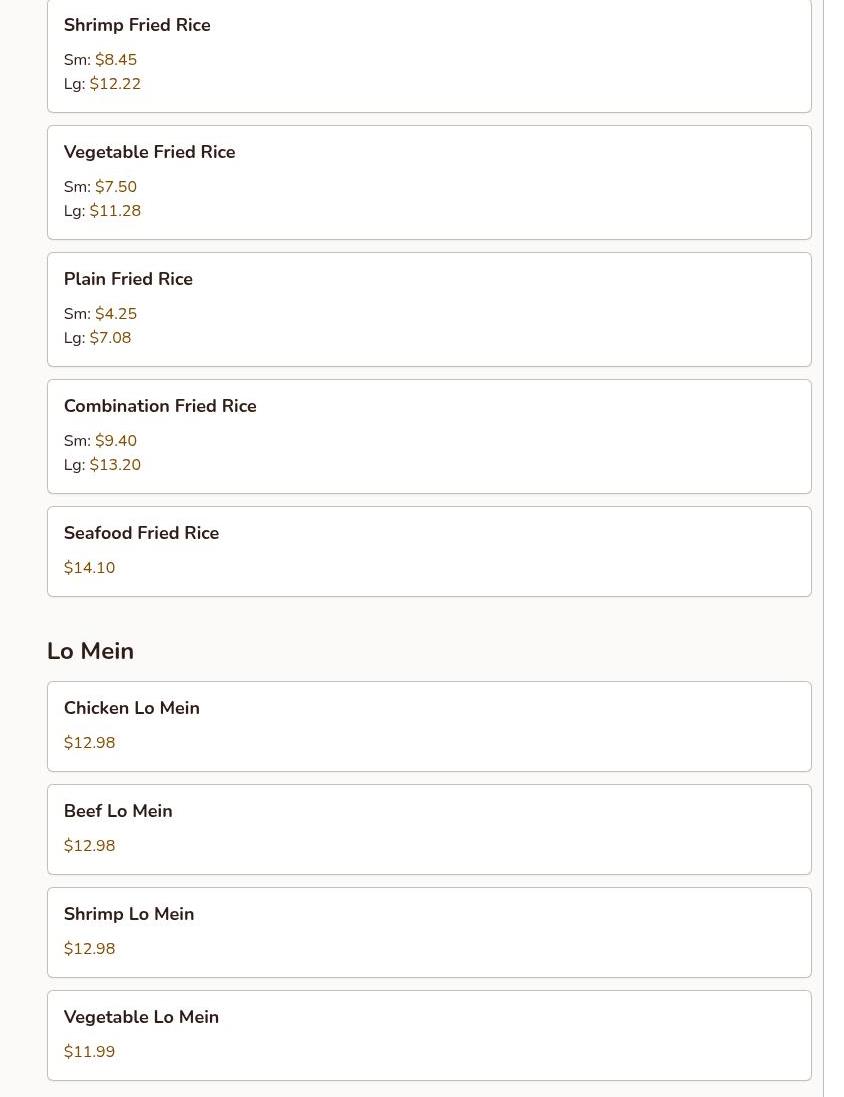Click the Plain Fried Rice $7.08 price
The width and height of the screenshot is (844, 1097).
(111, 338)
